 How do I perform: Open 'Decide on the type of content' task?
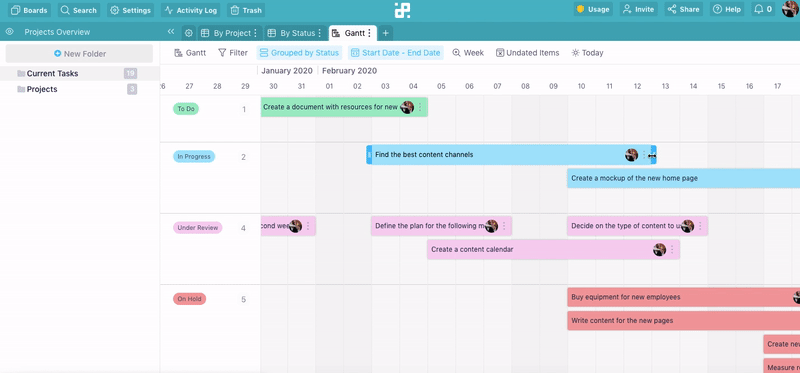[637, 226]
